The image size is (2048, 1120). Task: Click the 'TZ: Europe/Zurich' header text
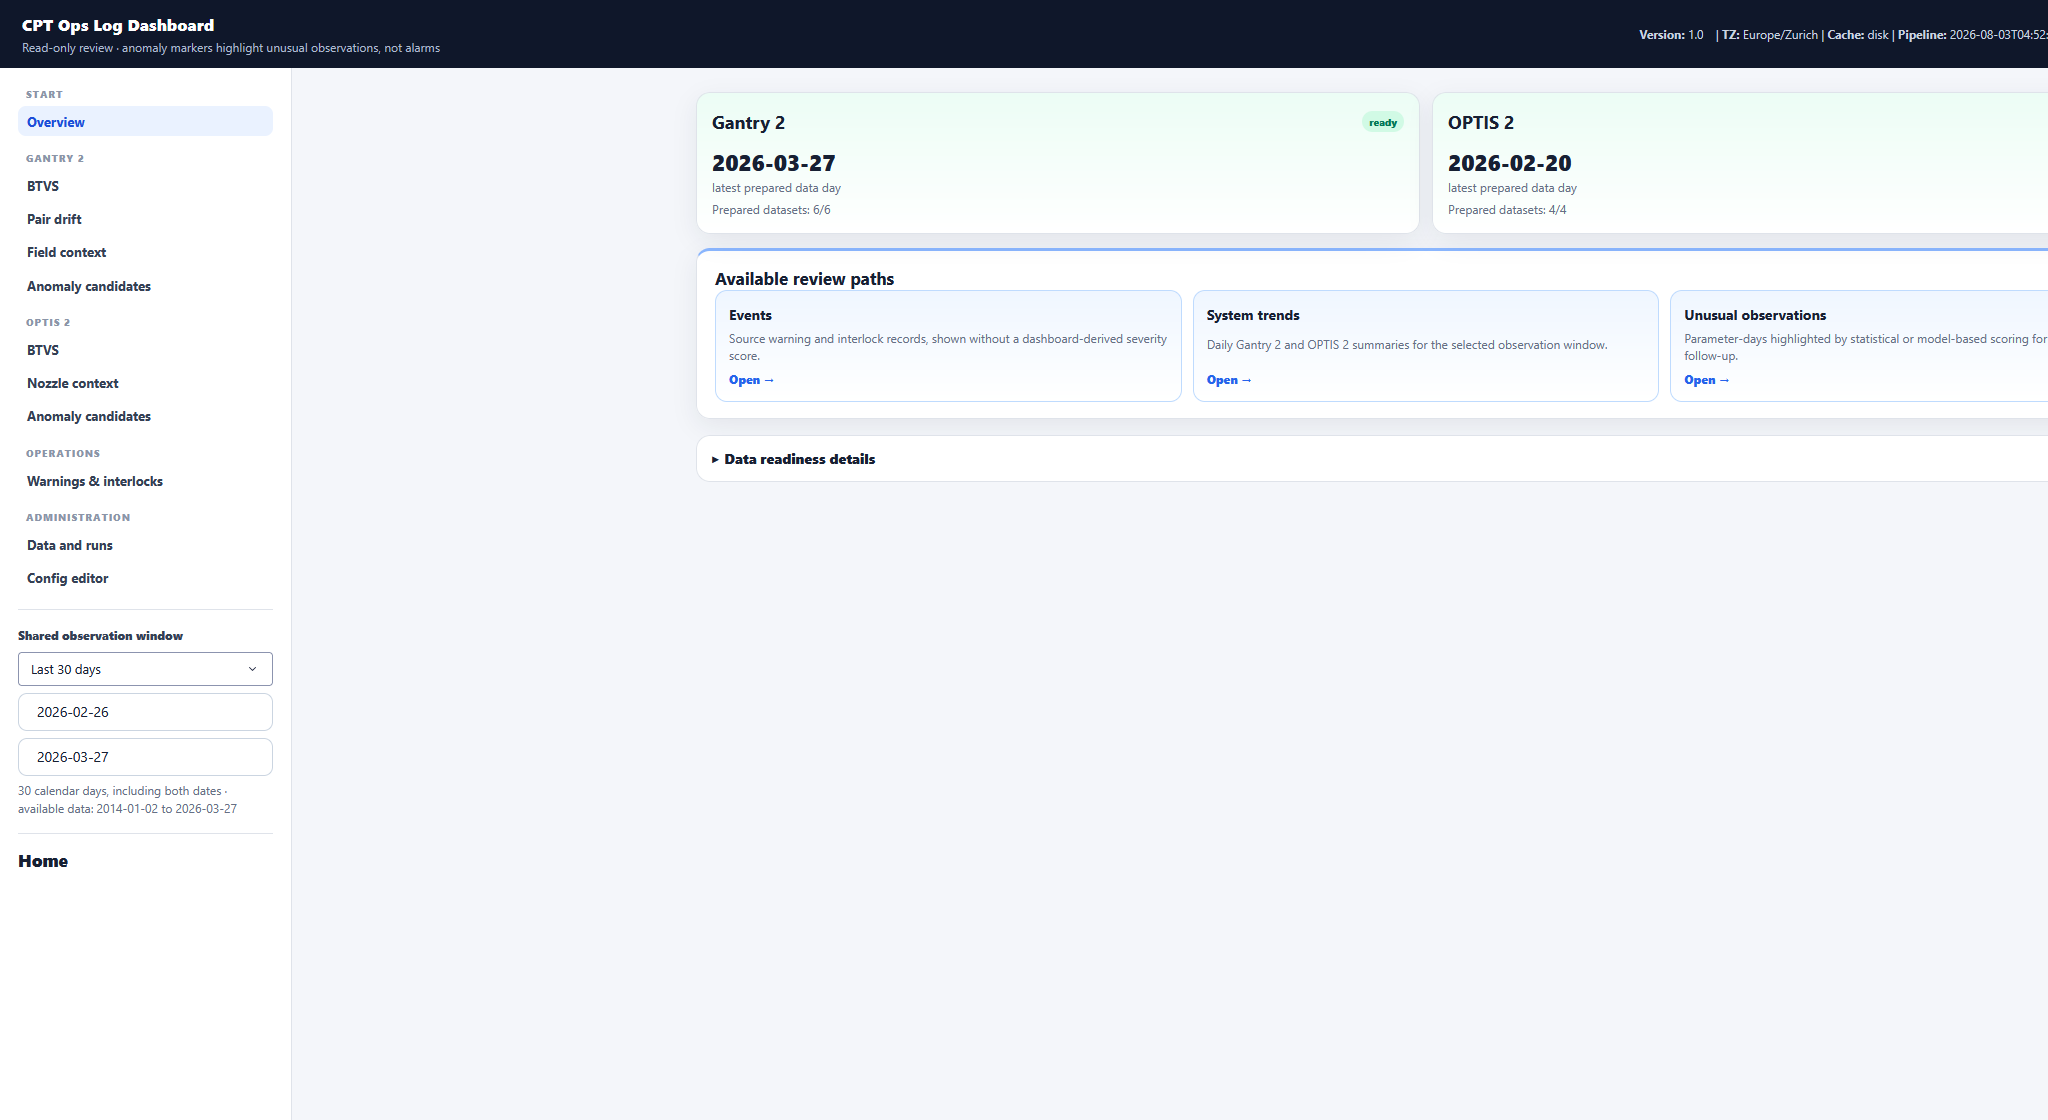[1770, 35]
